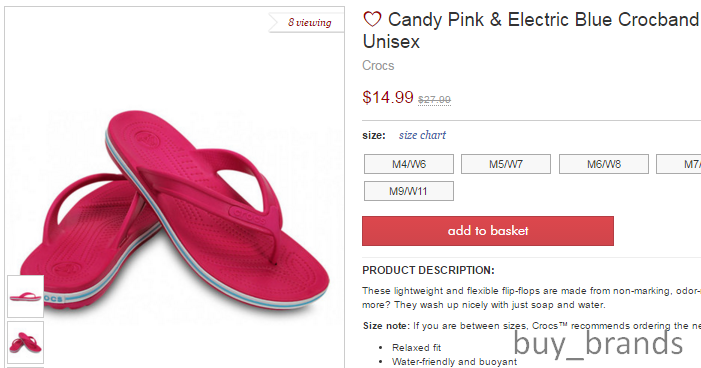Click the heart wishlist icon beside title

click(x=372, y=20)
